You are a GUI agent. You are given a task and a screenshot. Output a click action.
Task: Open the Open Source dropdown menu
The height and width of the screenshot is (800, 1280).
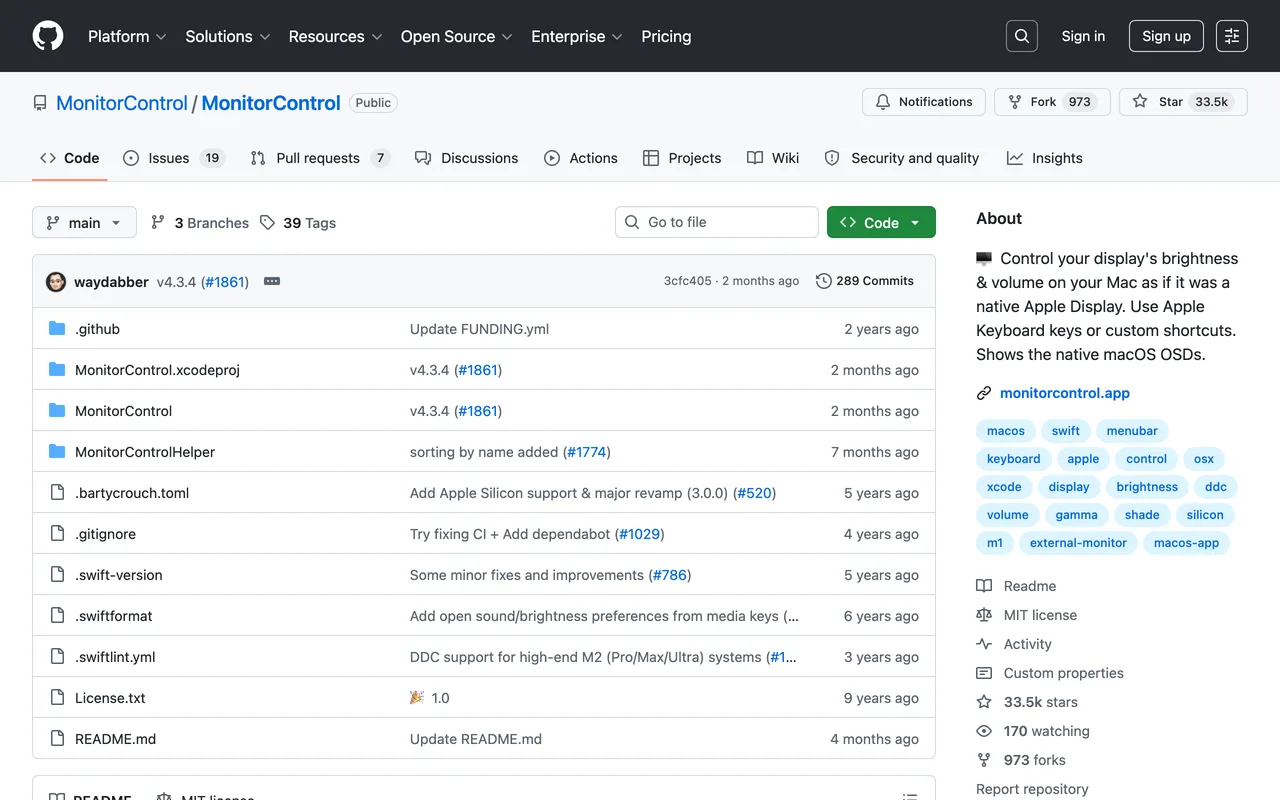(x=456, y=36)
